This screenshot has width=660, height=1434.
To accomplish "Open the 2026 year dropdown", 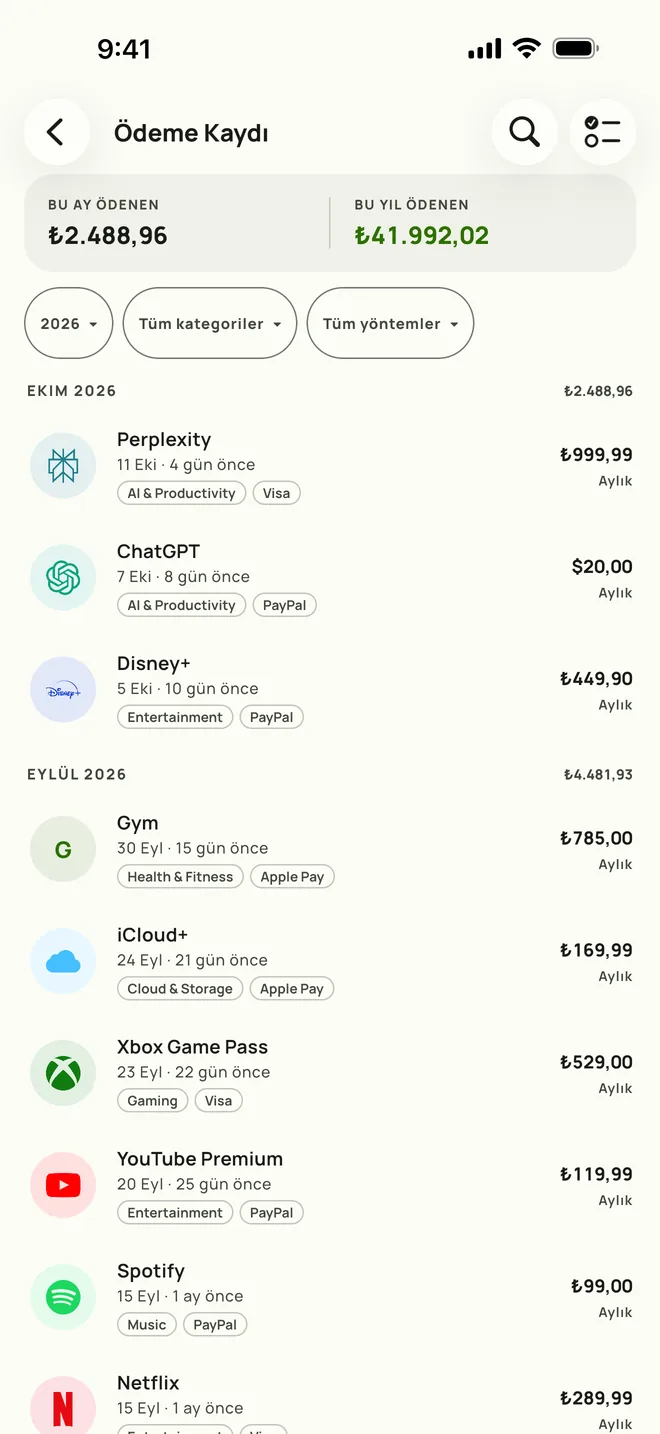I will tap(68, 323).
